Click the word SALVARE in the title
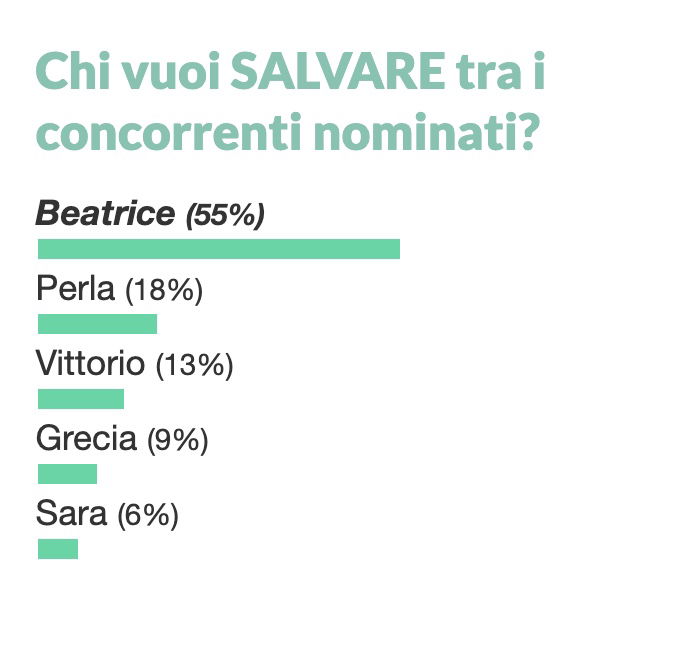This screenshot has width=700, height=648. coord(338,71)
